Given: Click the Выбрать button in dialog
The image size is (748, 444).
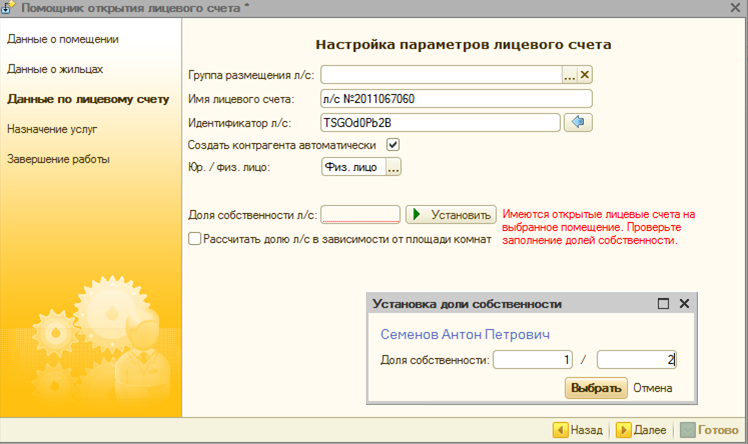Looking at the screenshot, I should [596, 388].
